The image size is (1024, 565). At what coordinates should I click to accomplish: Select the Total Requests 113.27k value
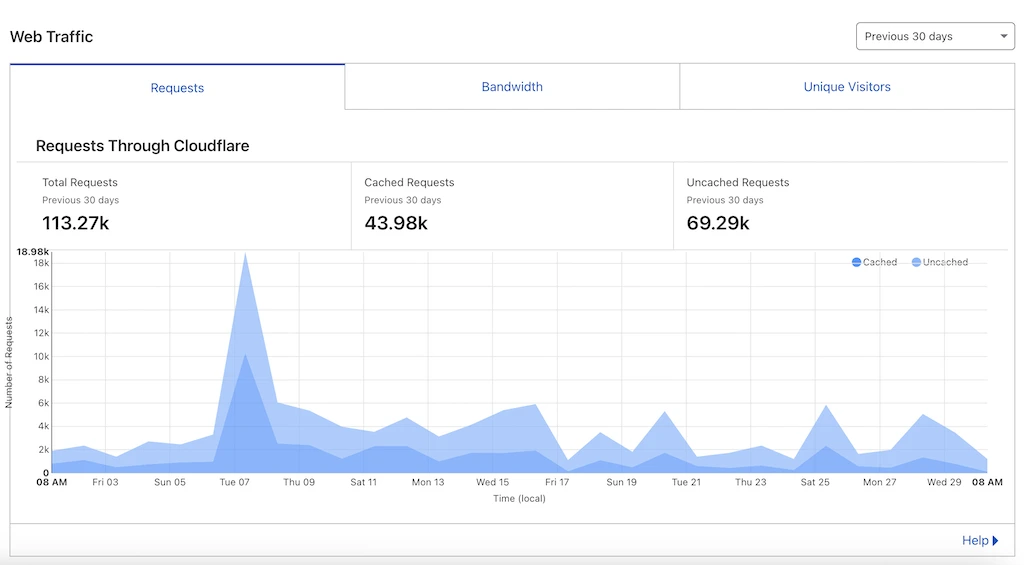(x=75, y=223)
